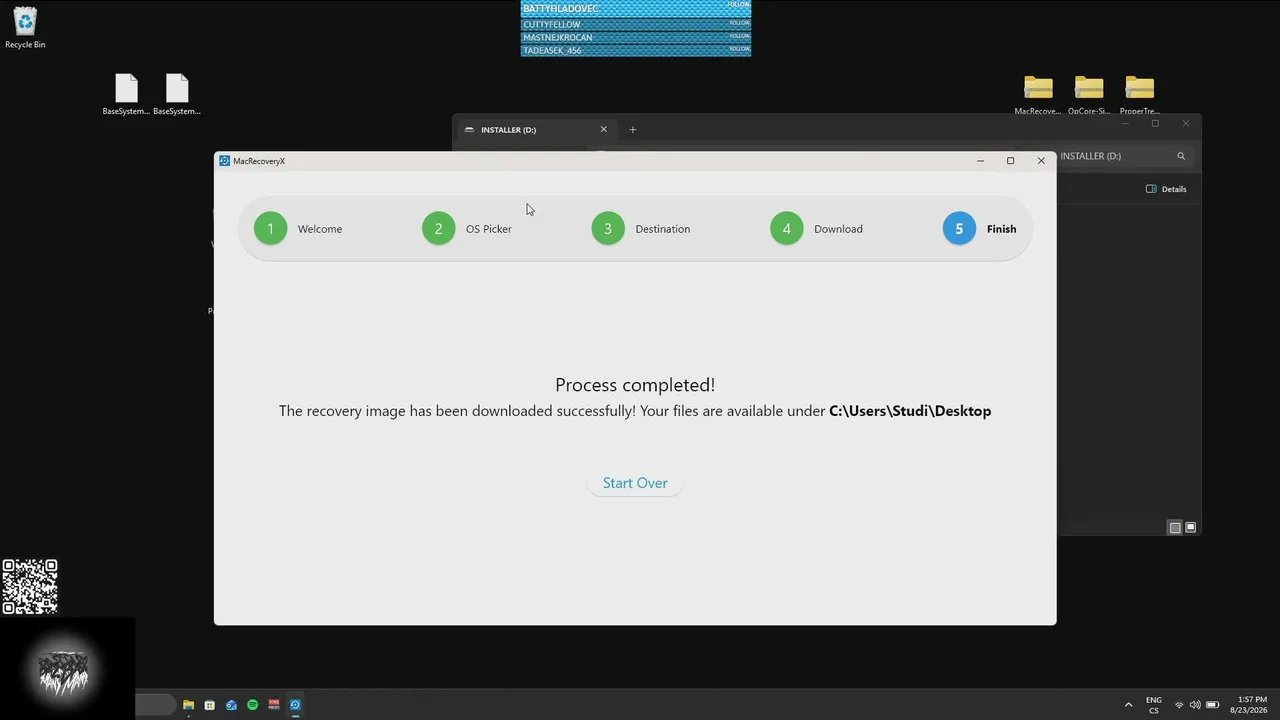Select the first BaseSystem file on desktop
This screenshot has height=720, width=1280.
(126, 95)
